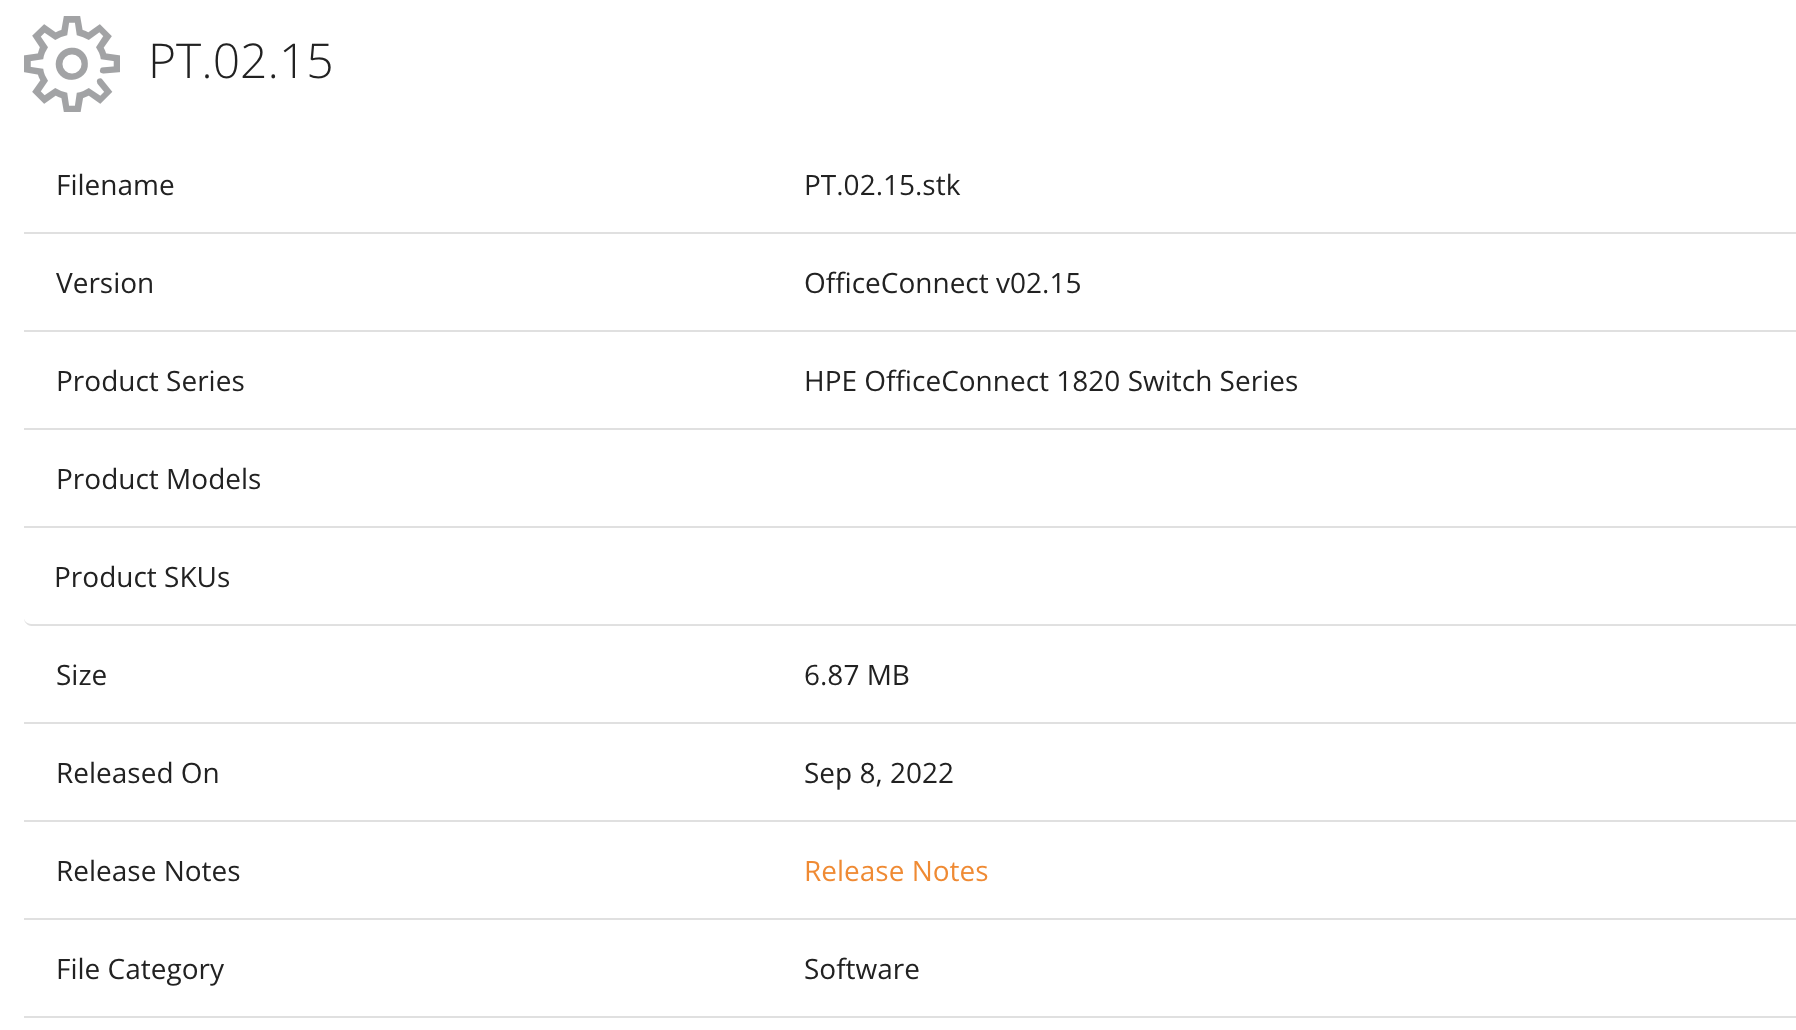
Task: Click the Product SKUs row label
Action: point(142,577)
